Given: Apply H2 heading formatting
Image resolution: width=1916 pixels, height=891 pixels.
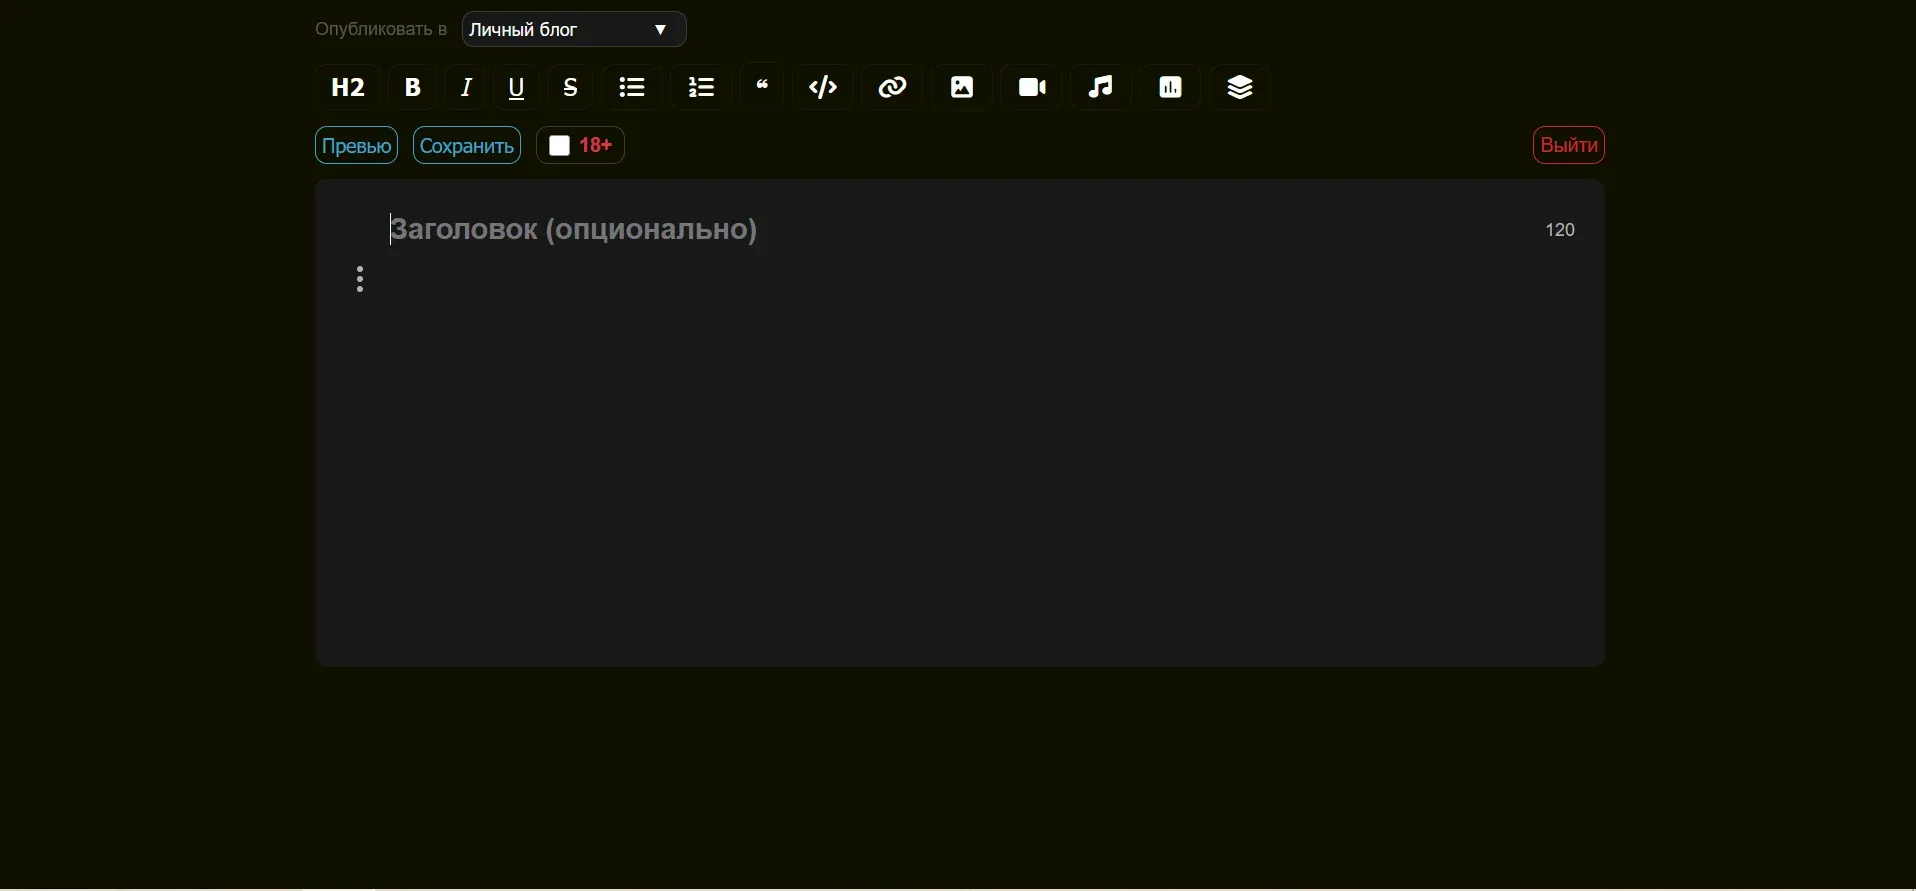Looking at the screenshot, I should [348, 88].
